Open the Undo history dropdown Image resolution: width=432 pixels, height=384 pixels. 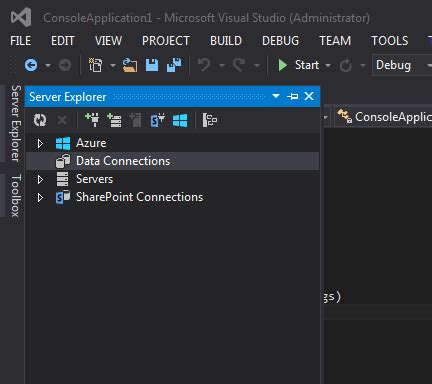tap(222, 65)
